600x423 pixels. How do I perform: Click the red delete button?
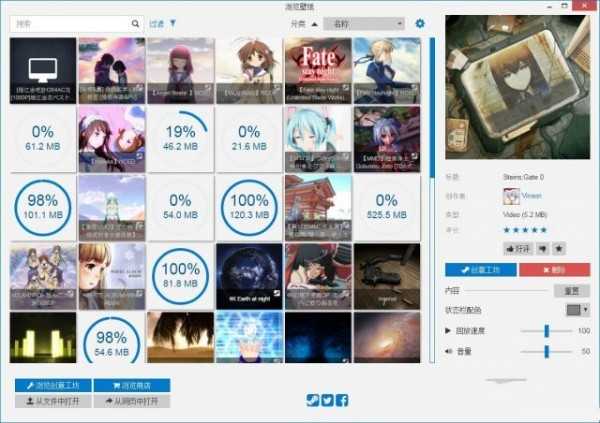pos(554,269)
